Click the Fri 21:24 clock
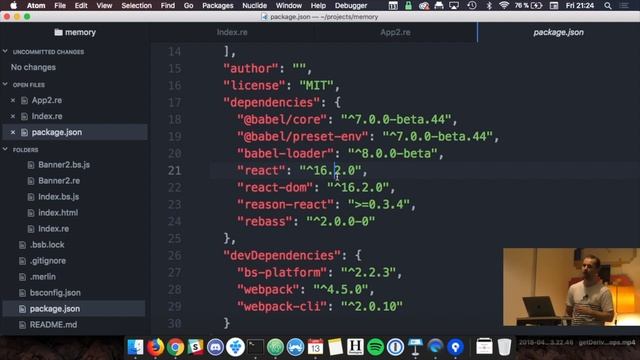This screenshot has height=360, width=640. (x=580, y=5)
